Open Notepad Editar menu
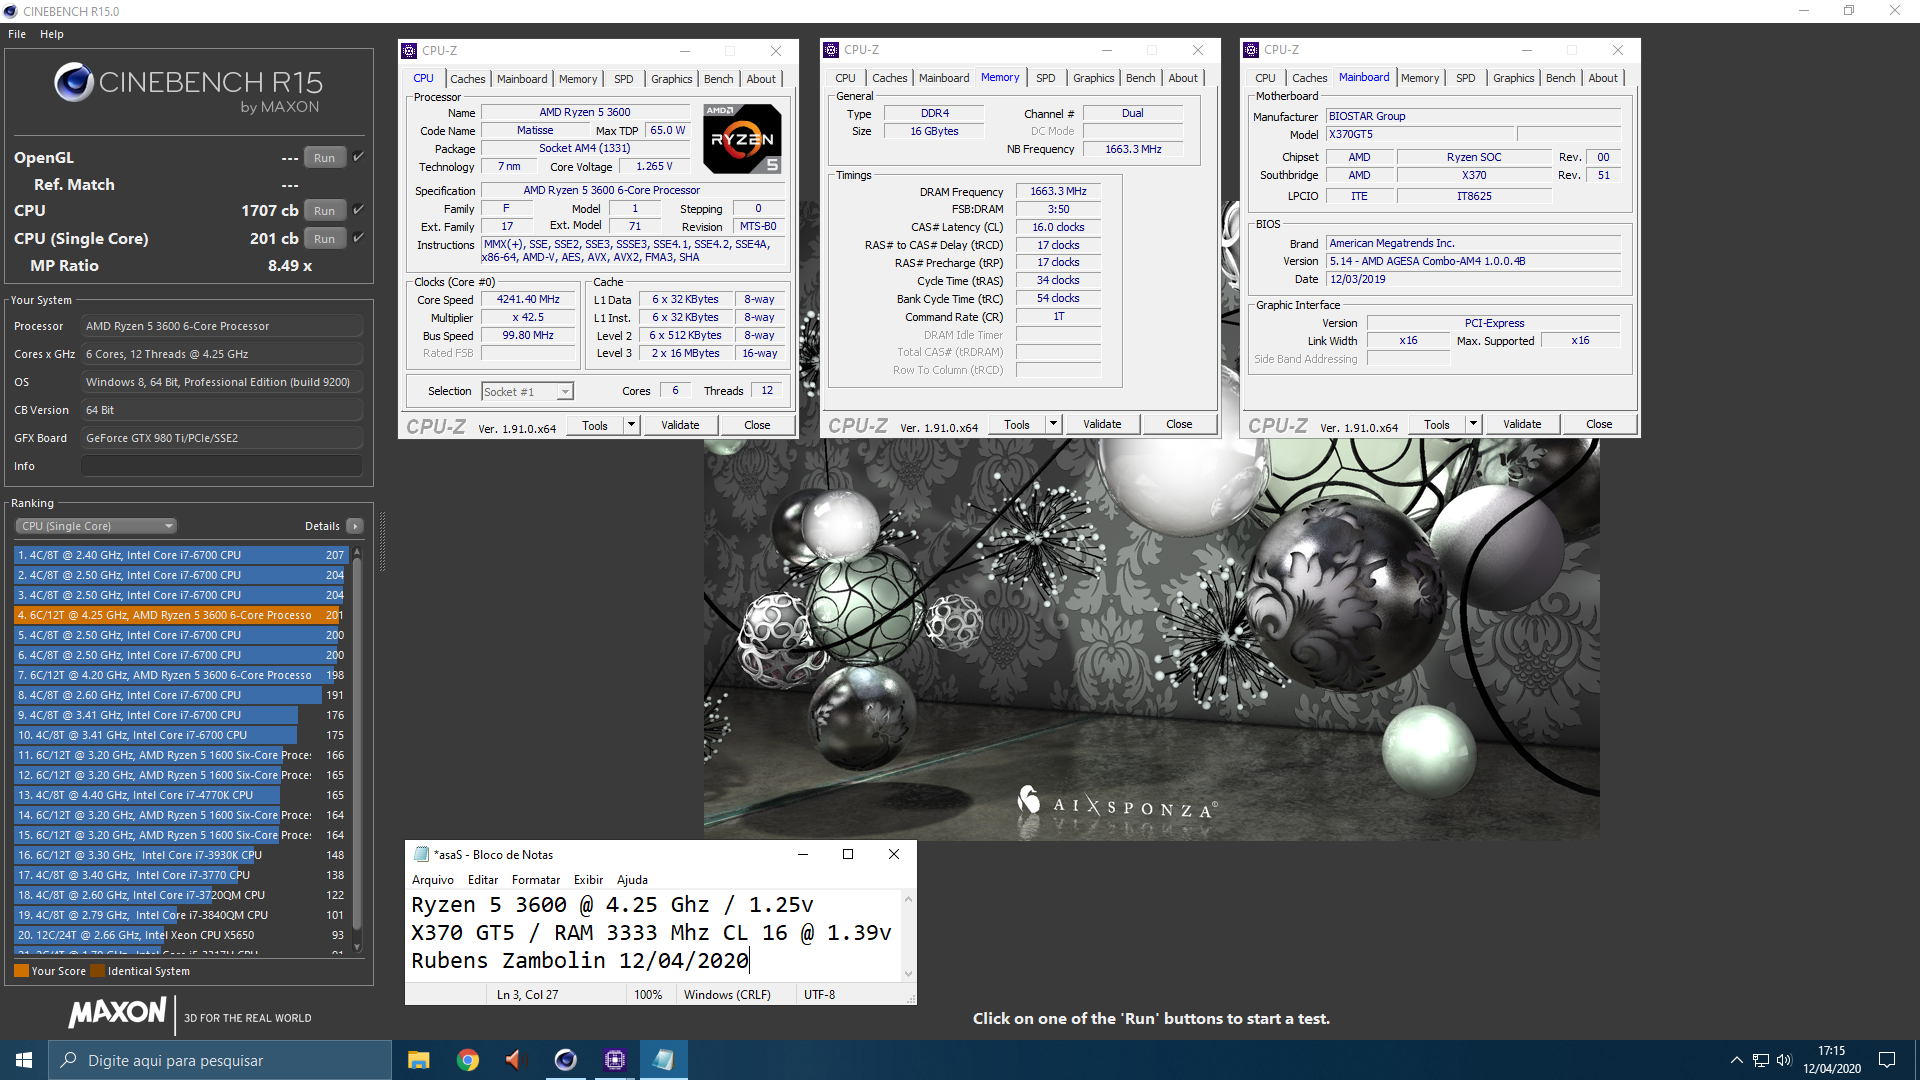Screen dimensions: 1920x1080 [483, 880]
